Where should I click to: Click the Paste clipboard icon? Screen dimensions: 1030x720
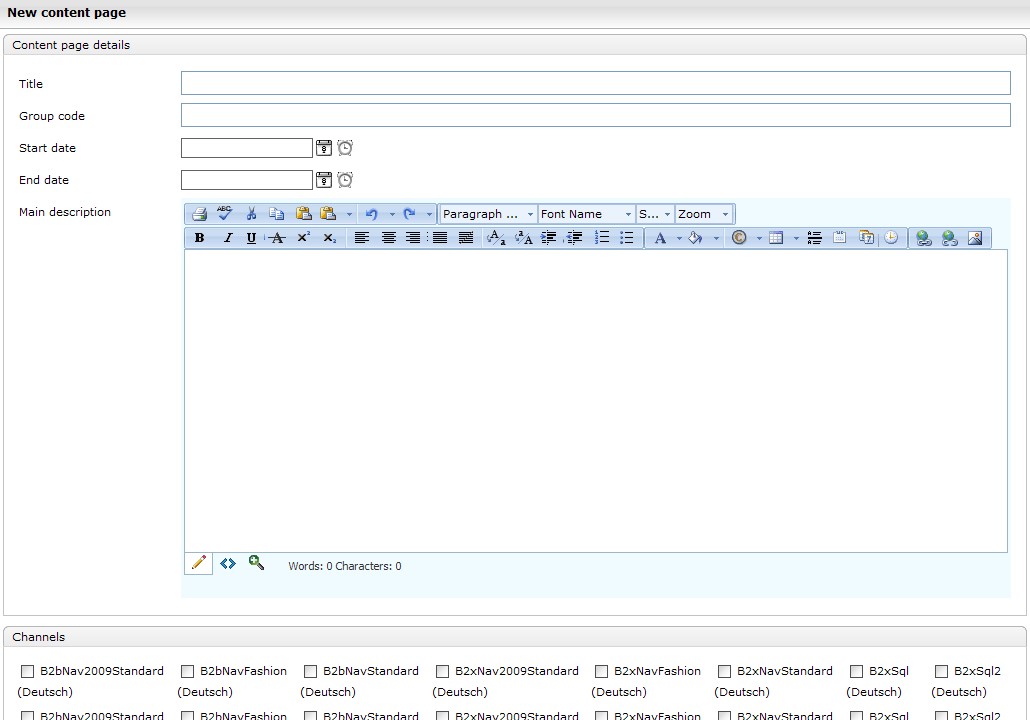coord(303,214)
